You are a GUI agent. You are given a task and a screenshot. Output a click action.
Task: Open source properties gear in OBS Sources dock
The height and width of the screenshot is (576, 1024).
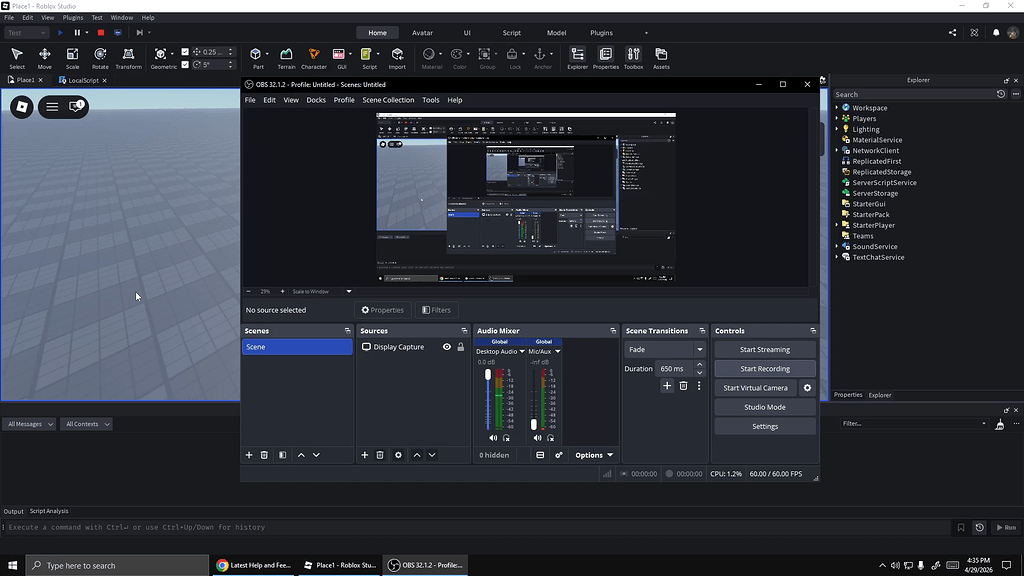pyautogui.click(x=398, y=455)
